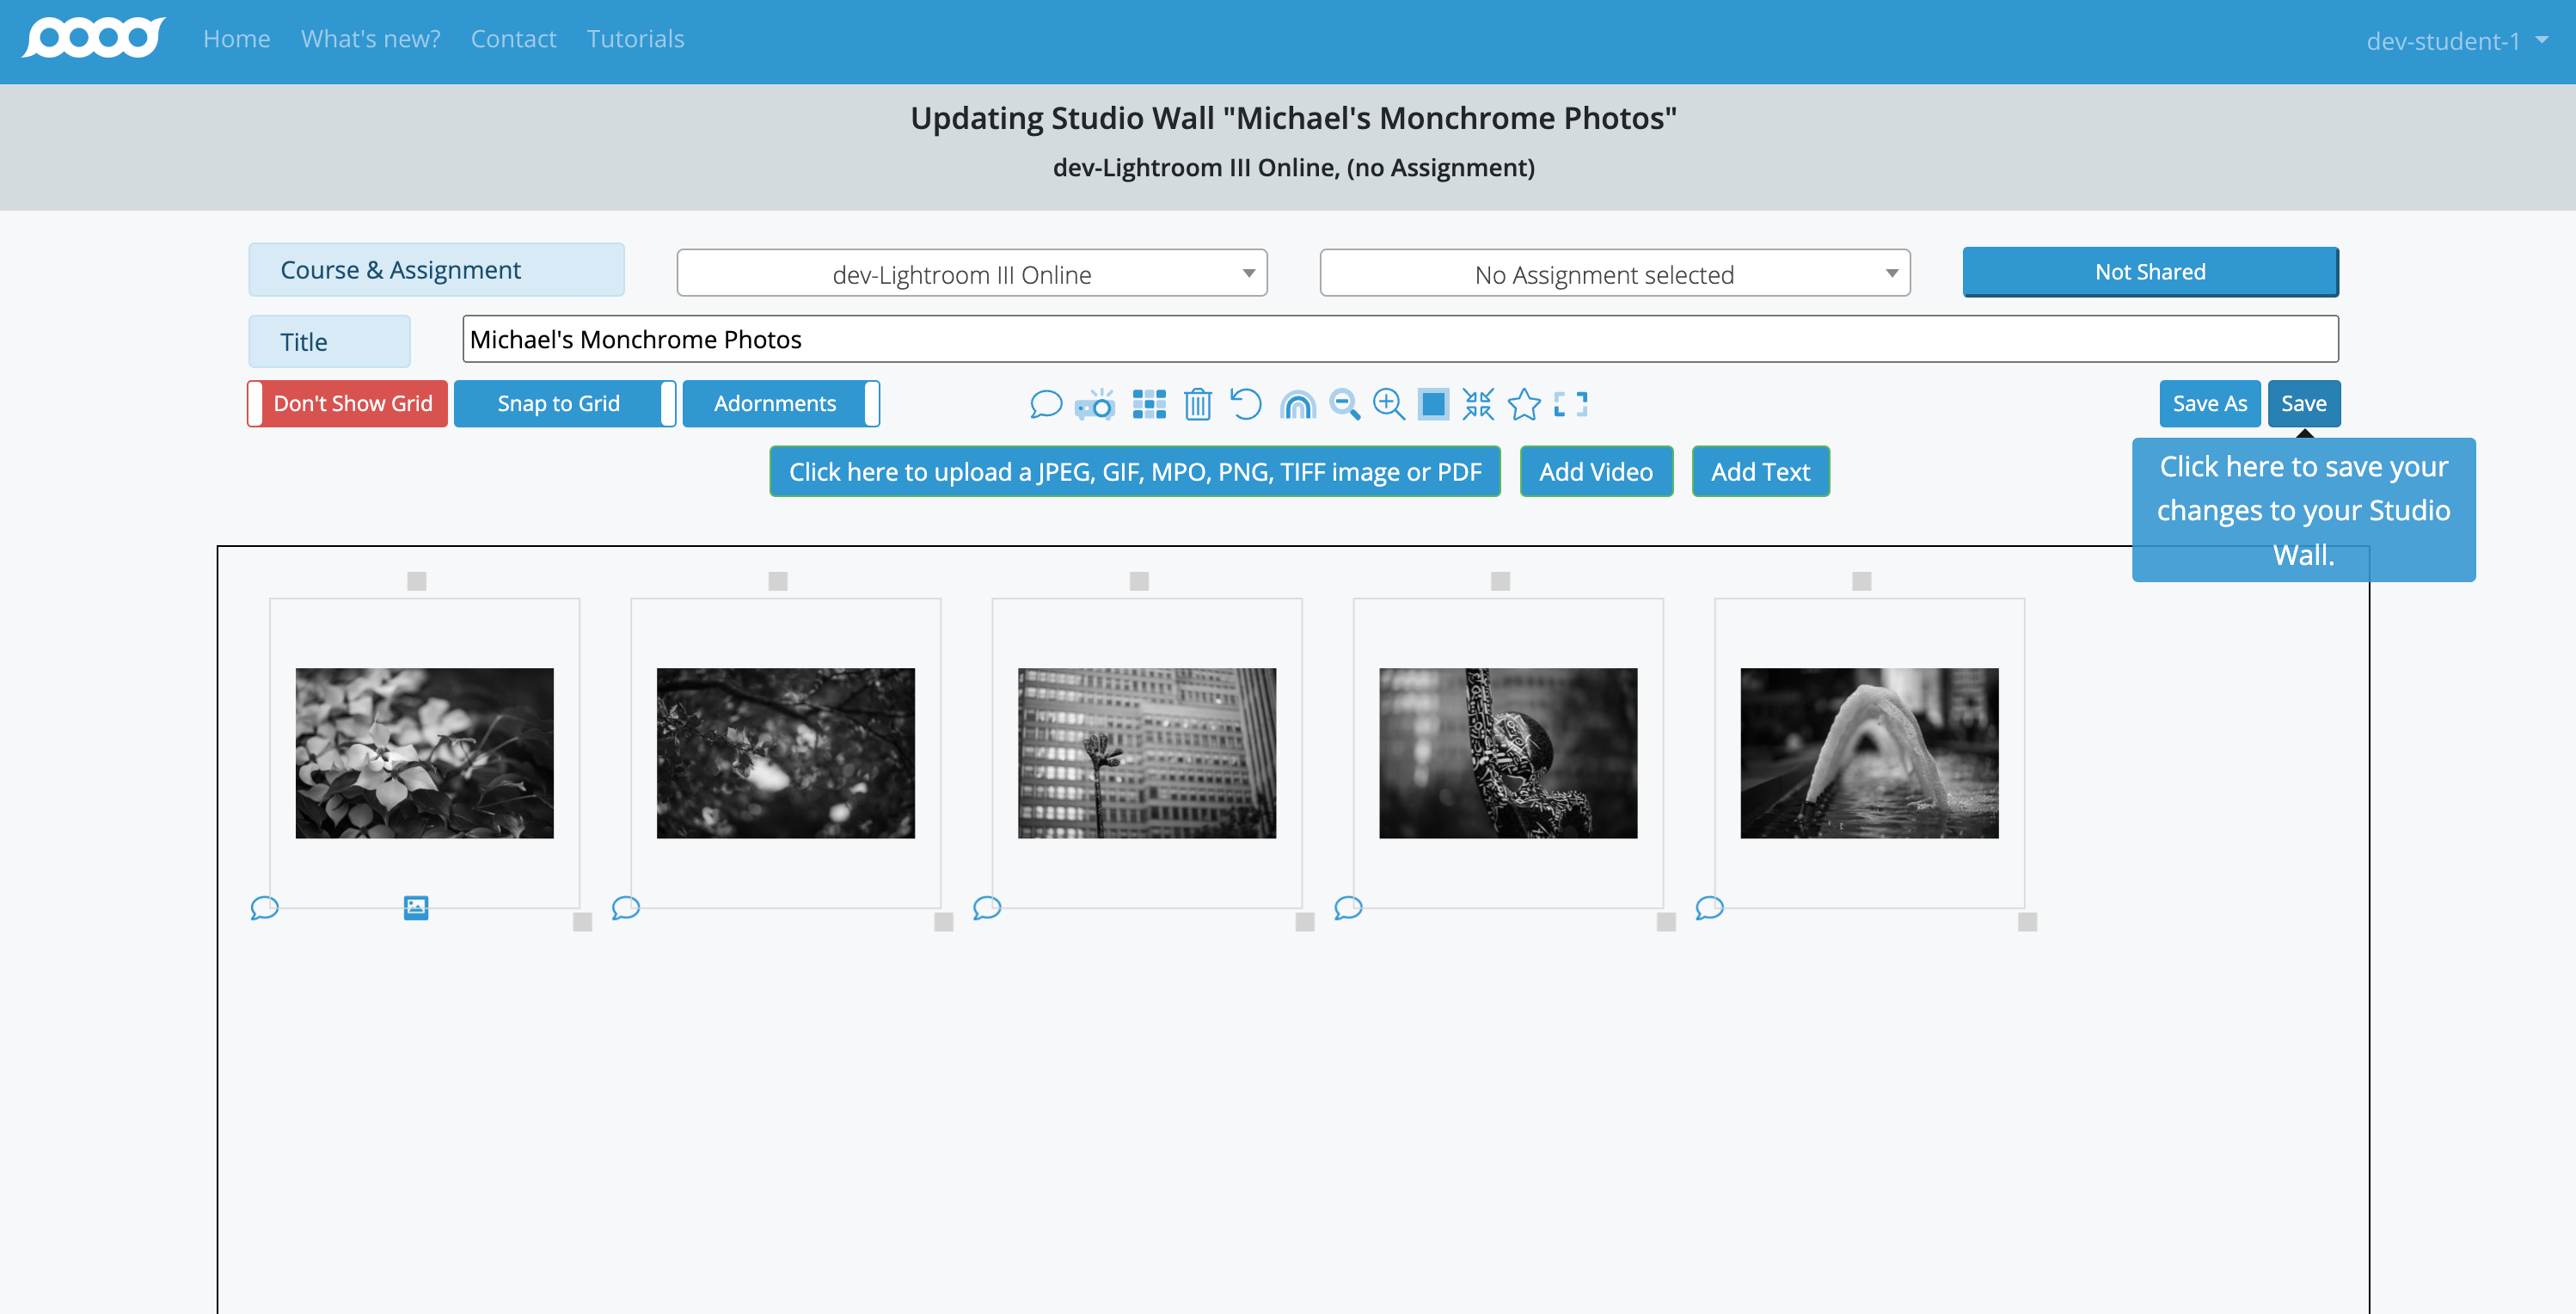2576x1314 pixels.
Task: Click resize handle below dark foliage frame
Action: pyautogui.click(x=943, y=922)
